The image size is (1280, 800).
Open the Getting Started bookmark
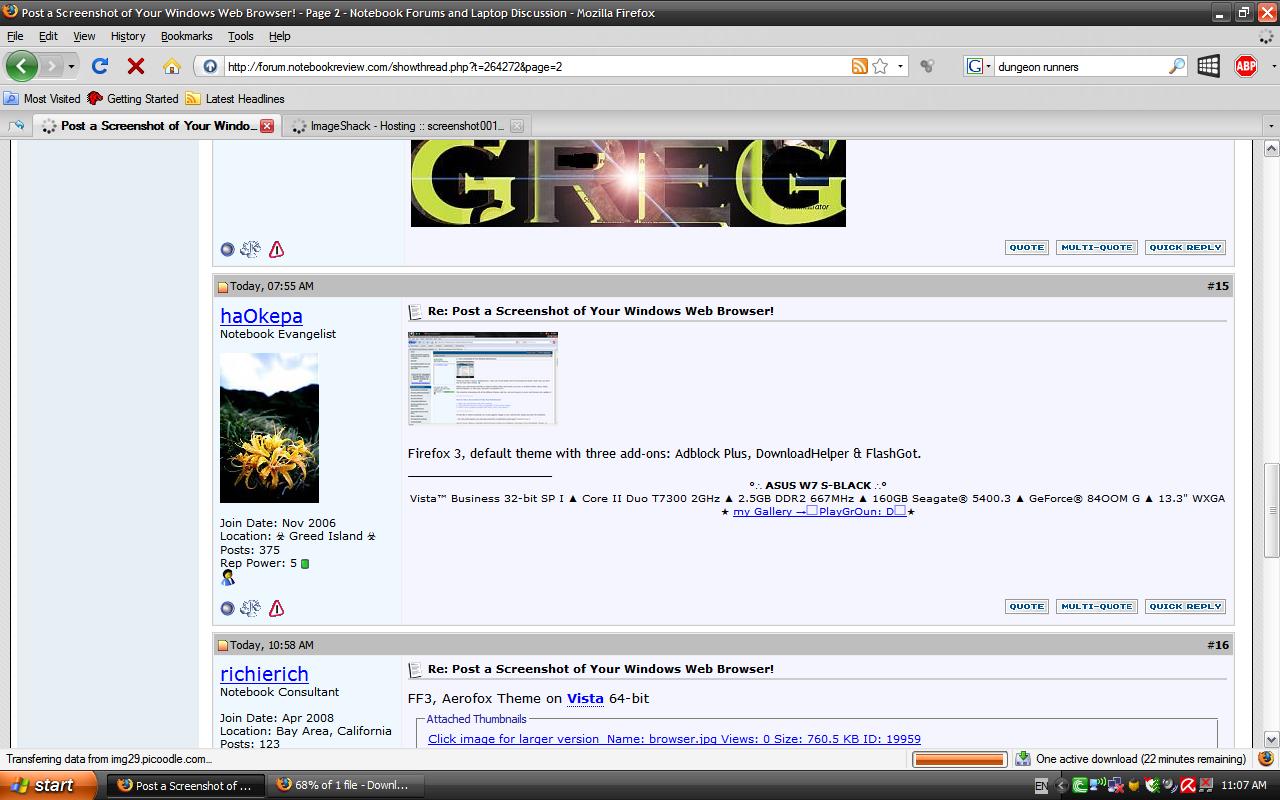(x=132, y=99)
